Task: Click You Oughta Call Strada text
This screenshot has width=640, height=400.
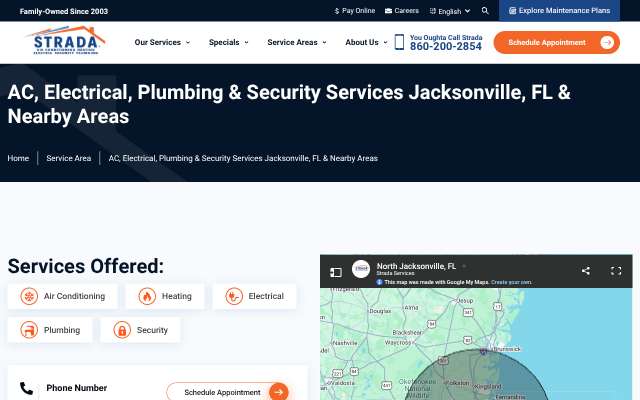Action: 446,38
